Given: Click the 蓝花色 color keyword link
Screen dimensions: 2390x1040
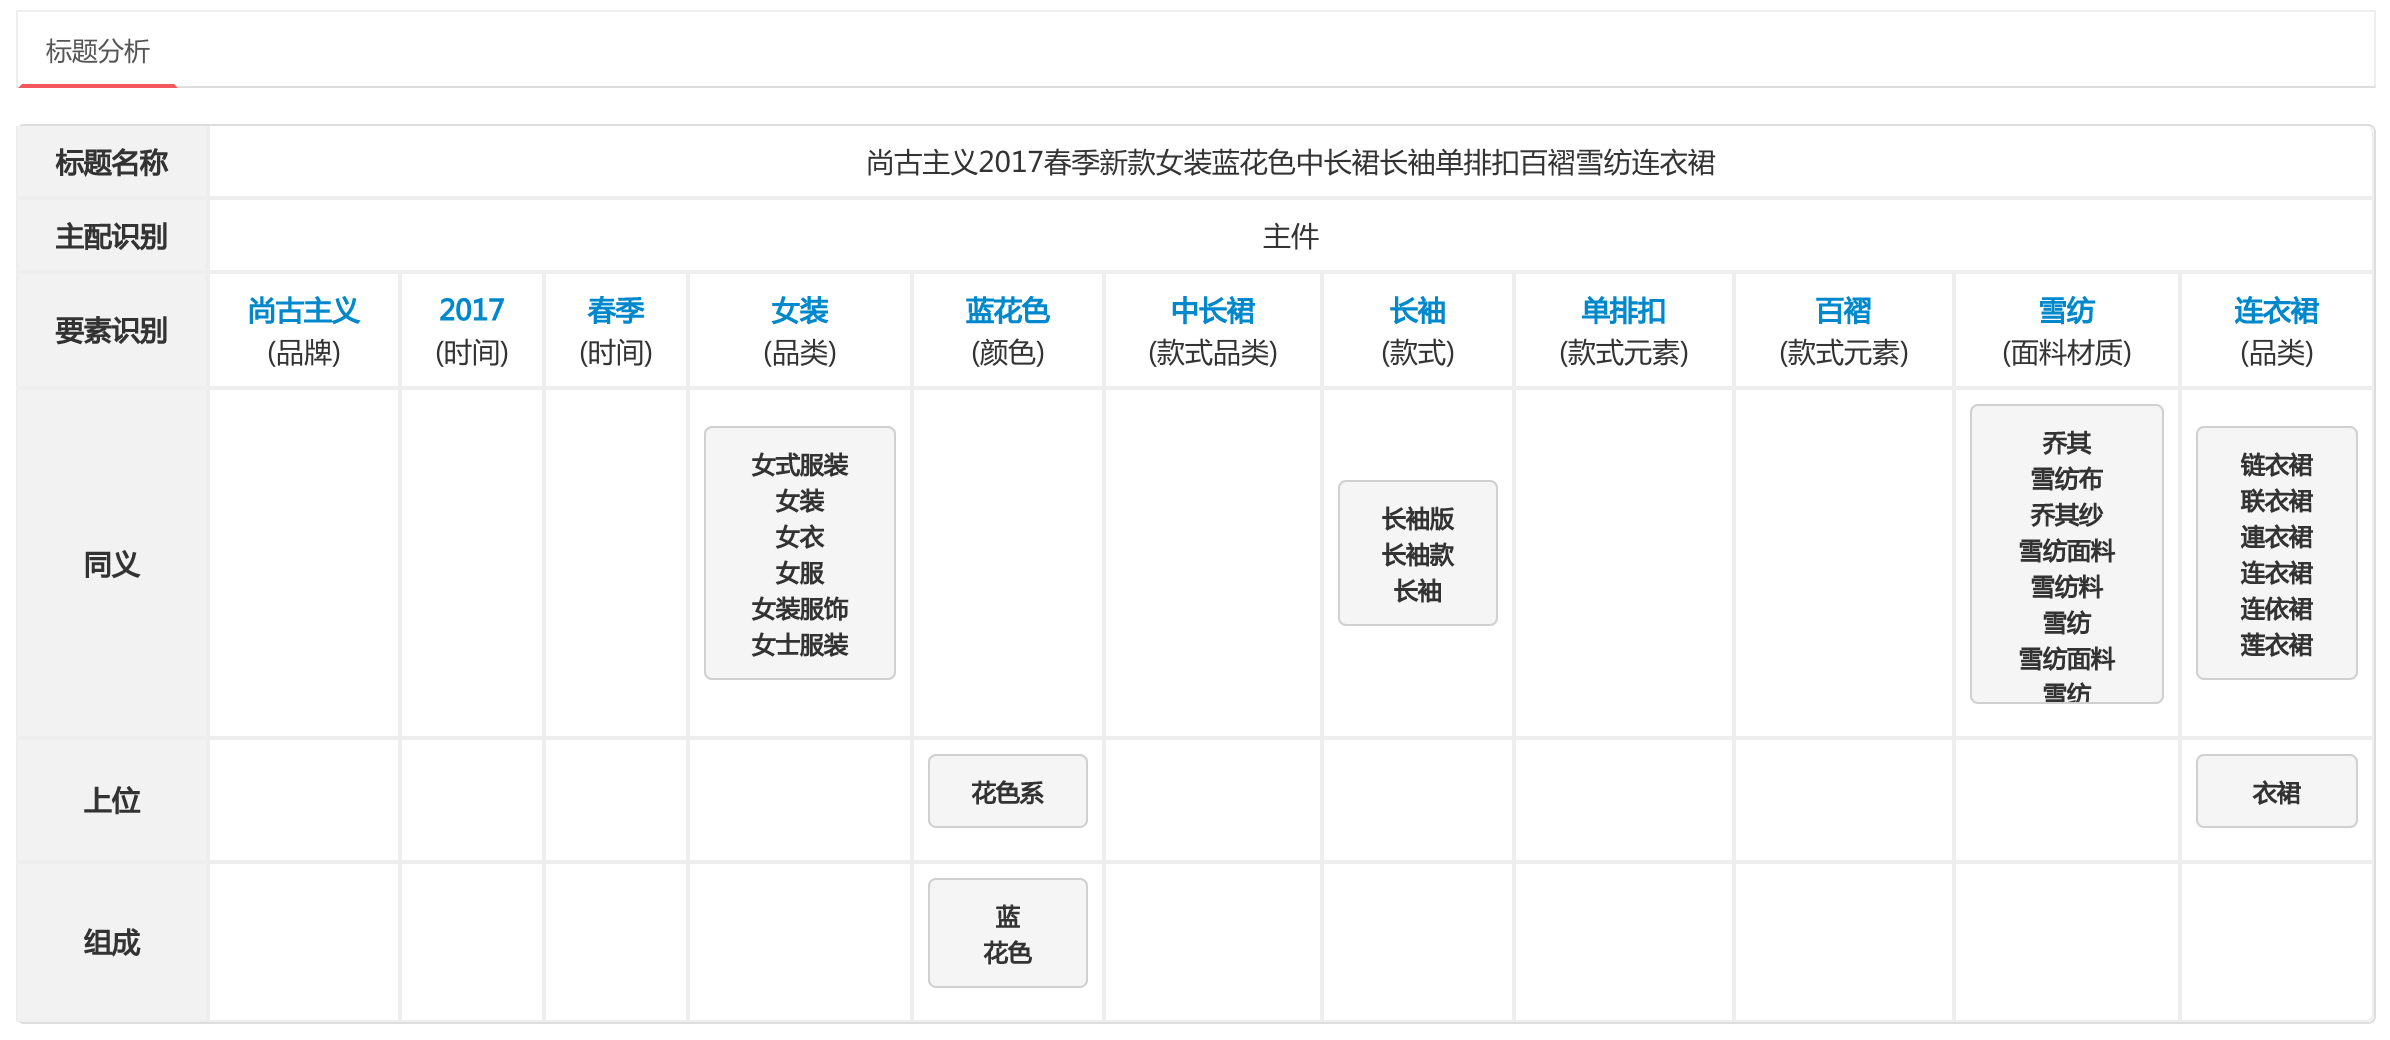Looking at the screenshot, I should click(1008, 311).
